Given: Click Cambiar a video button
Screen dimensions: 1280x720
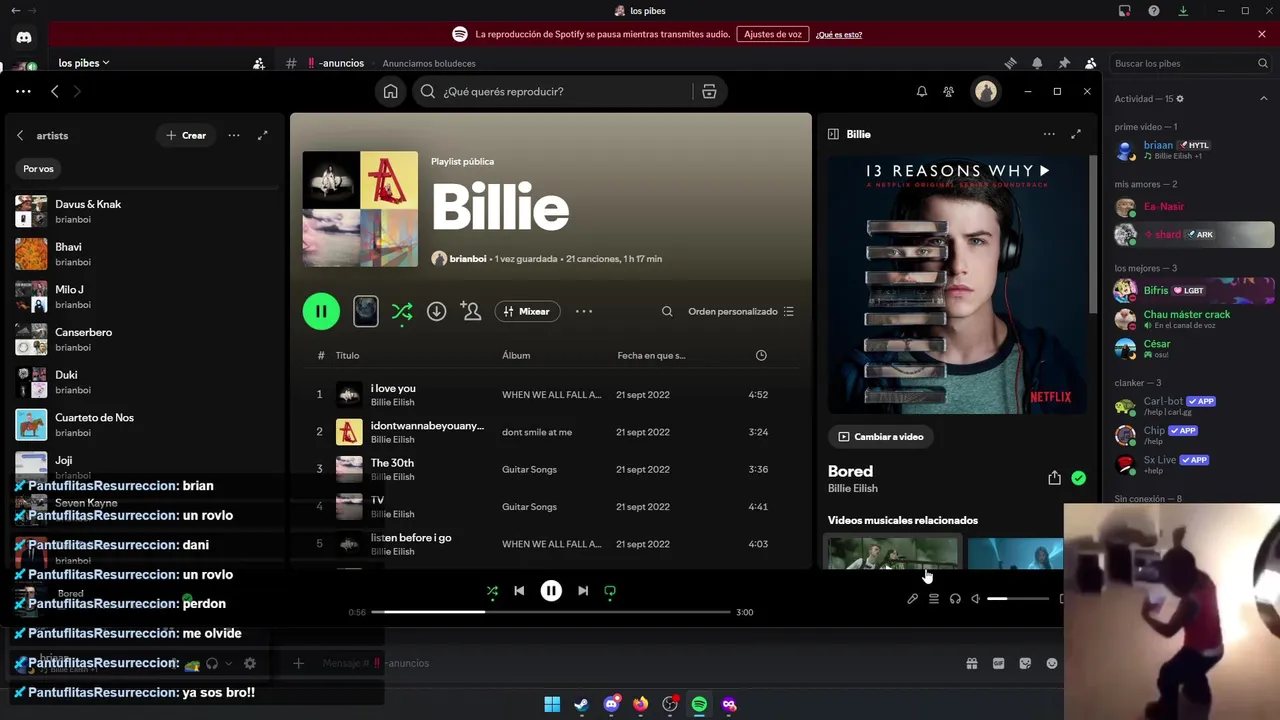Looking at the screenshot, I should pyautogui.click(x=881, y=437).
